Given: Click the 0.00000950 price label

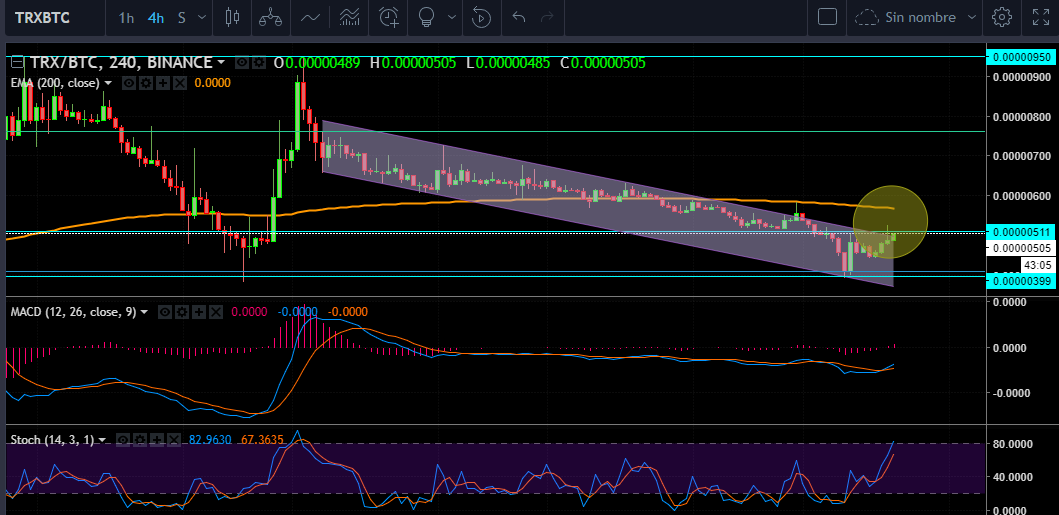Looking at the screenshot, I should click(1020, 57).
